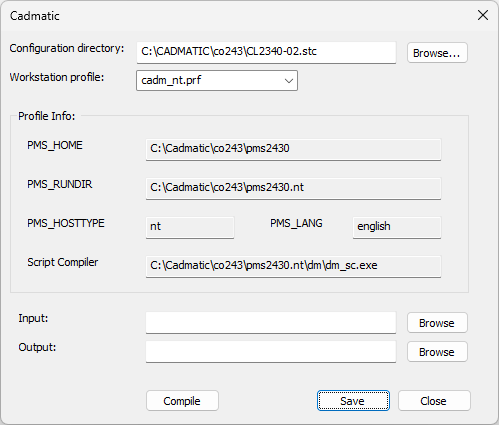Click the Browse button next to Output
This screenshot has width=499, height=425.
coord(437,352)
